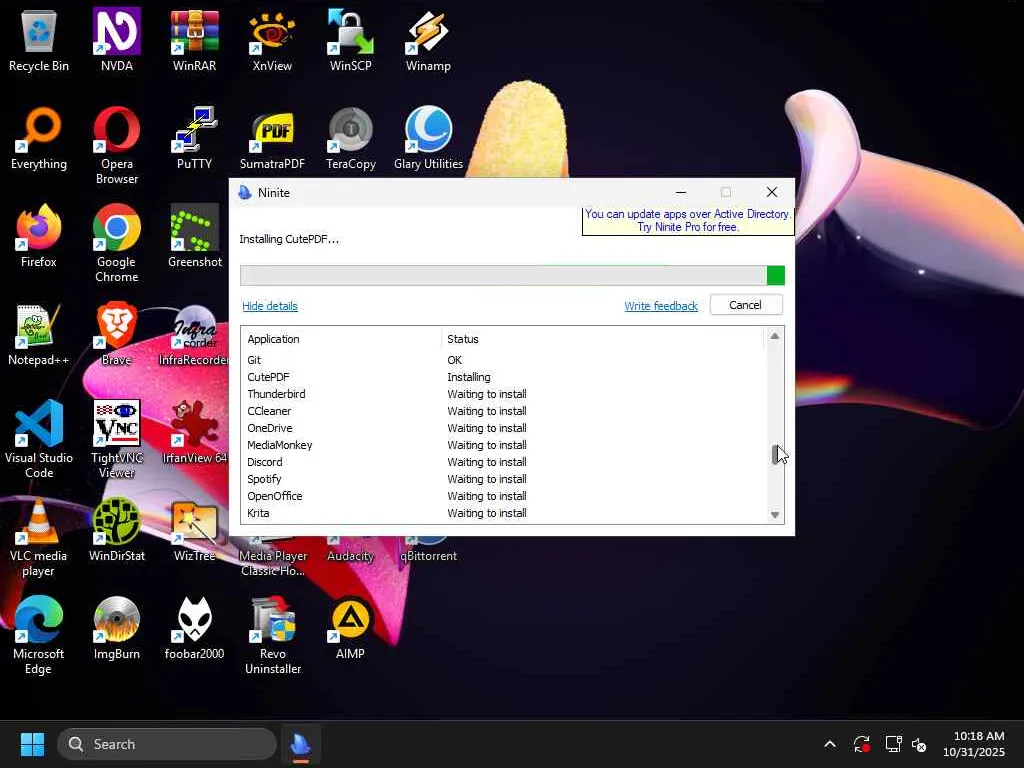Select the CutePDF row
The image size is (1024, 768).
click(x=503, y=377)
